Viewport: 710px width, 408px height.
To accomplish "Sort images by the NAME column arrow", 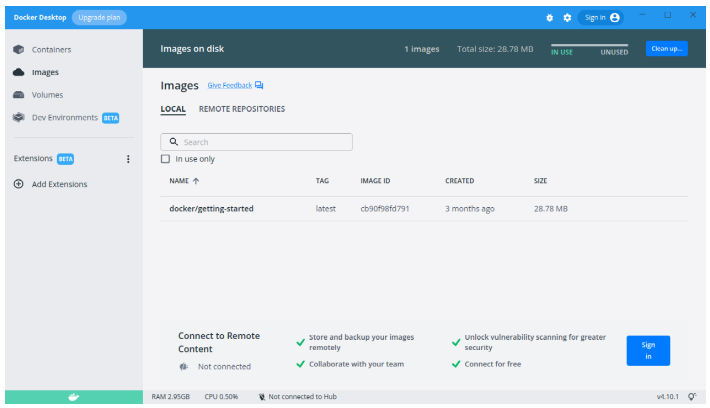I will pyautogui.click(x=196, y=181).
